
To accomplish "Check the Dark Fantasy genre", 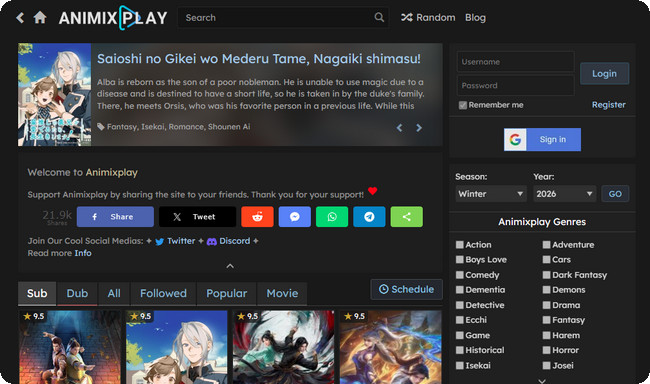I will click(x=547, y=275).
